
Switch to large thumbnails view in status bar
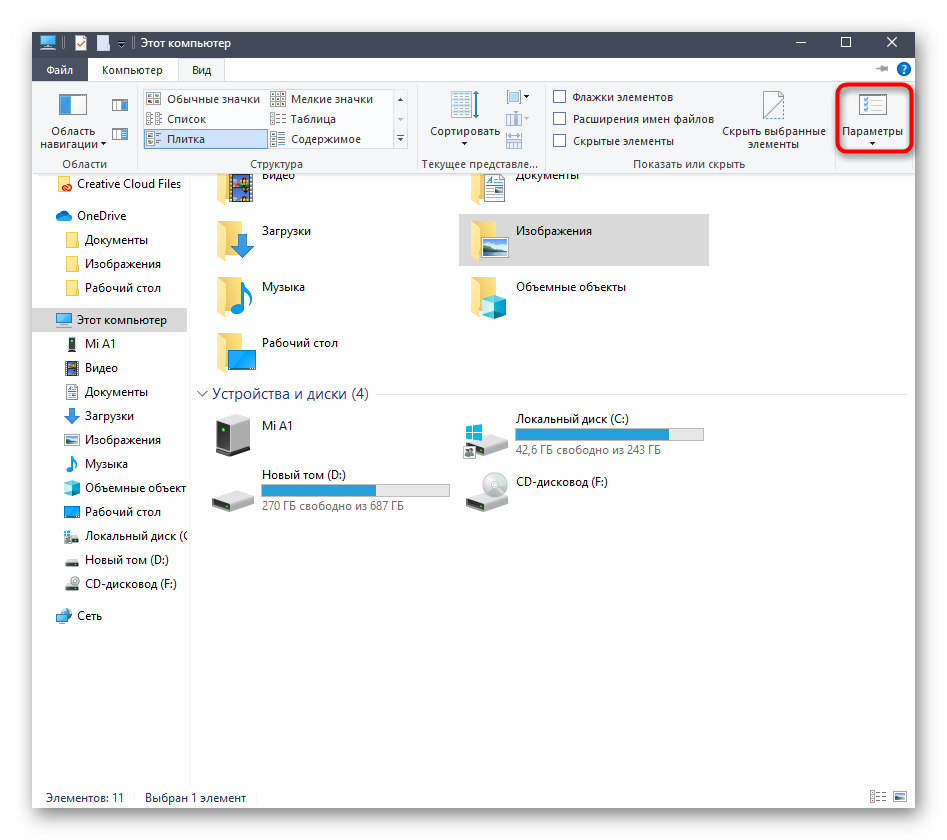[900, 797]
